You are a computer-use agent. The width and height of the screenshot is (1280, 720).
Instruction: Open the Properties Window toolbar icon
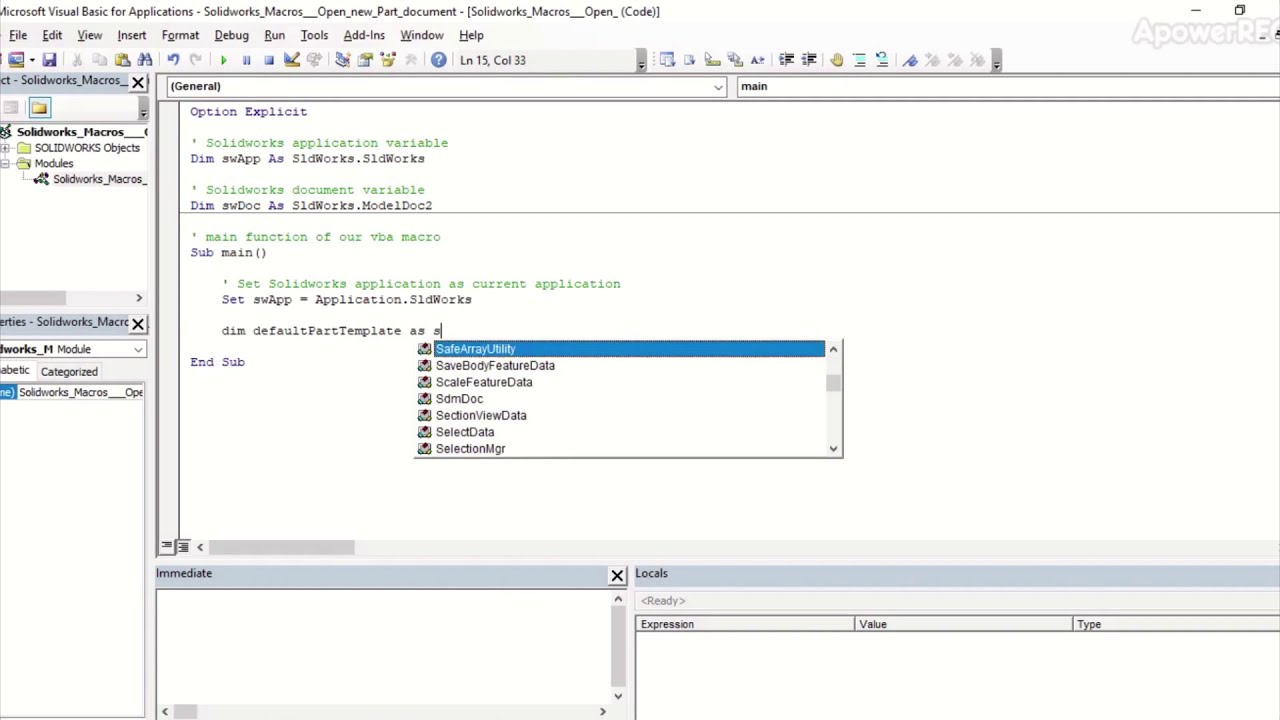pos(366,60)
